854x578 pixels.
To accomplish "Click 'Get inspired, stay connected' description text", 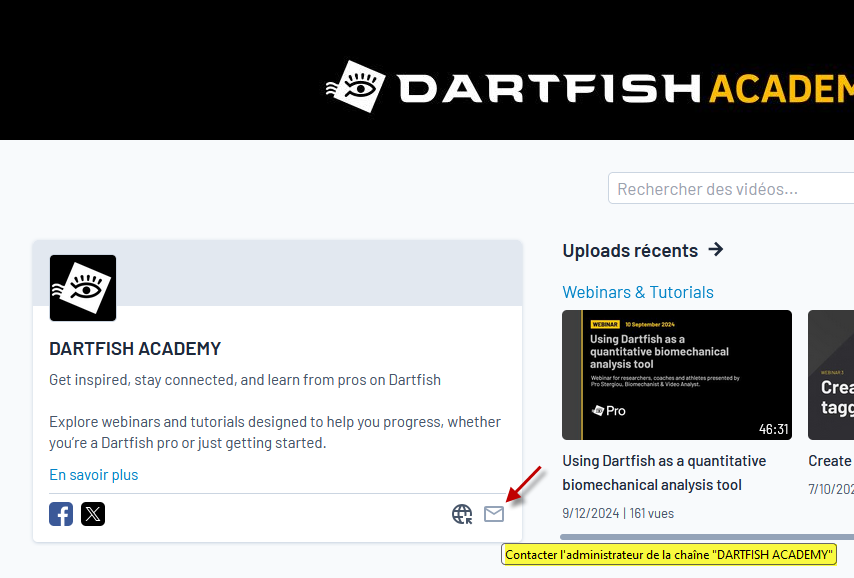I will coord(245,380).
